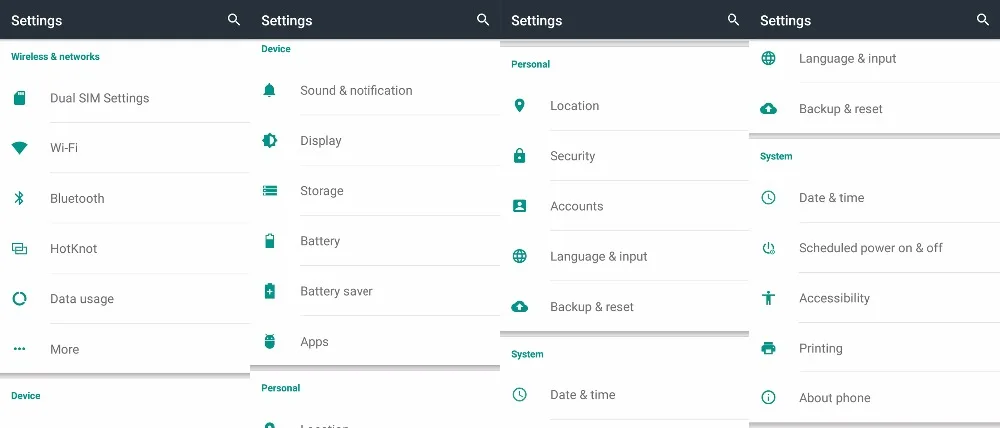The width and height of the screenshot is (1000, 428).
Task: Open Location under Personal section
Action: coord(625,106)
